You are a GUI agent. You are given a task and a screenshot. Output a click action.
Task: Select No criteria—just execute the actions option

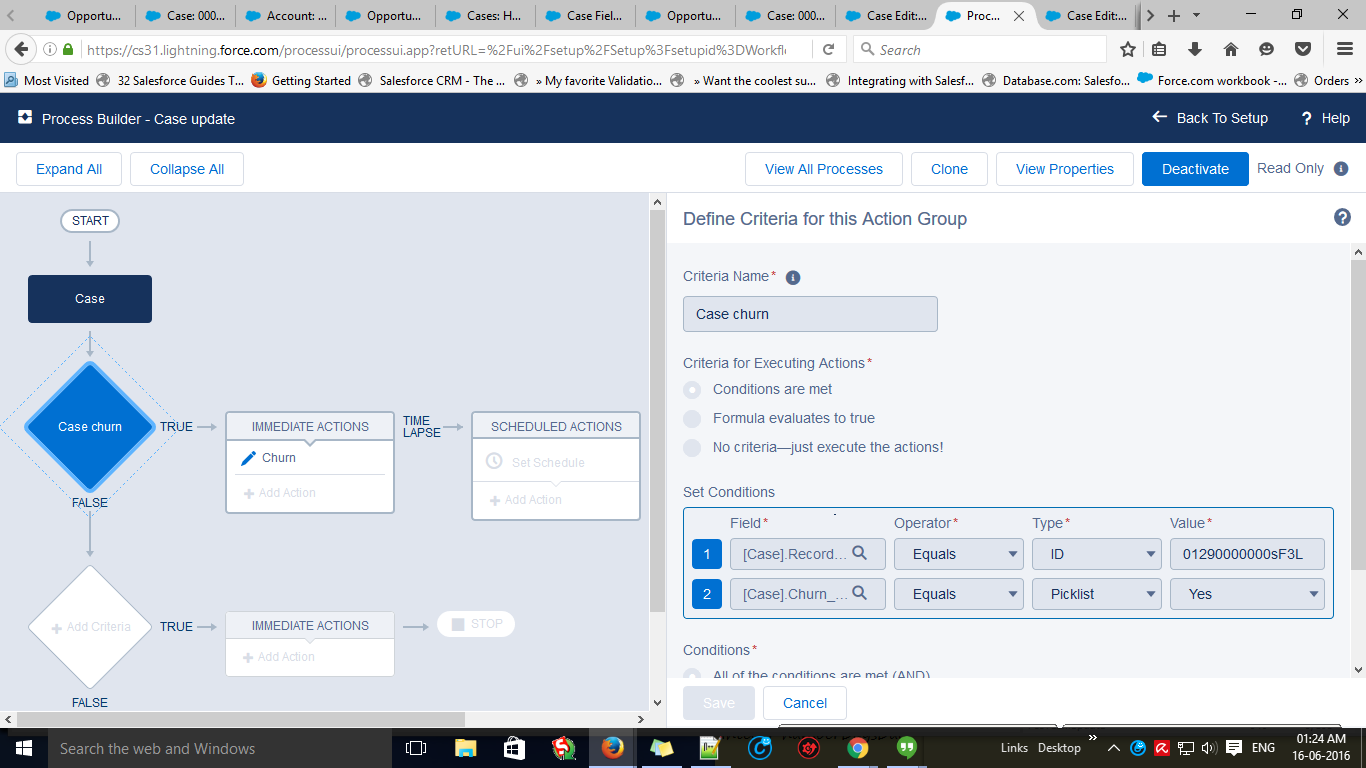coord(692,447)
